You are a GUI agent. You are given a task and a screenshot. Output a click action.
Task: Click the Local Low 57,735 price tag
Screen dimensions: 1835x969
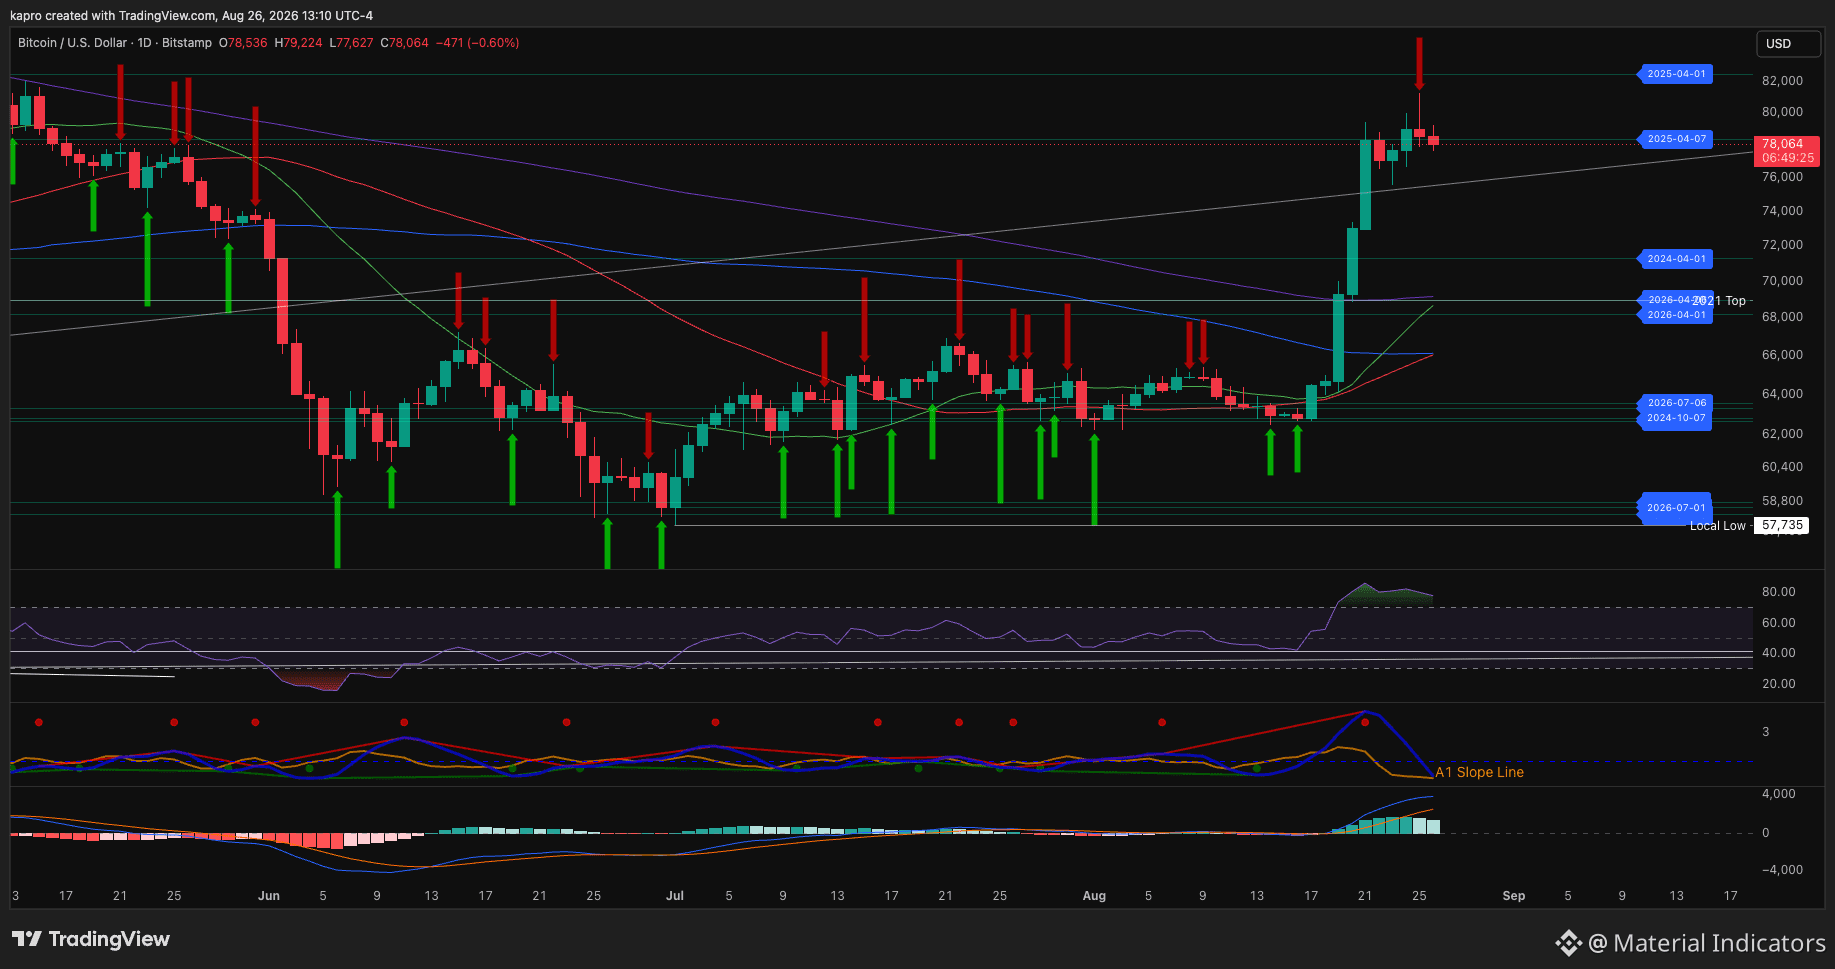click(x=1781, y=525)
